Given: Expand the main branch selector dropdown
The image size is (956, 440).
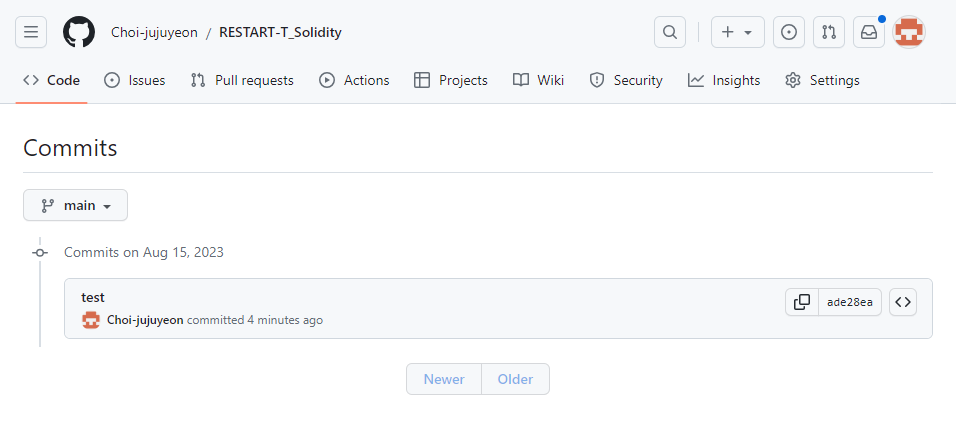Looking at the screenshot, I should 76,205.
